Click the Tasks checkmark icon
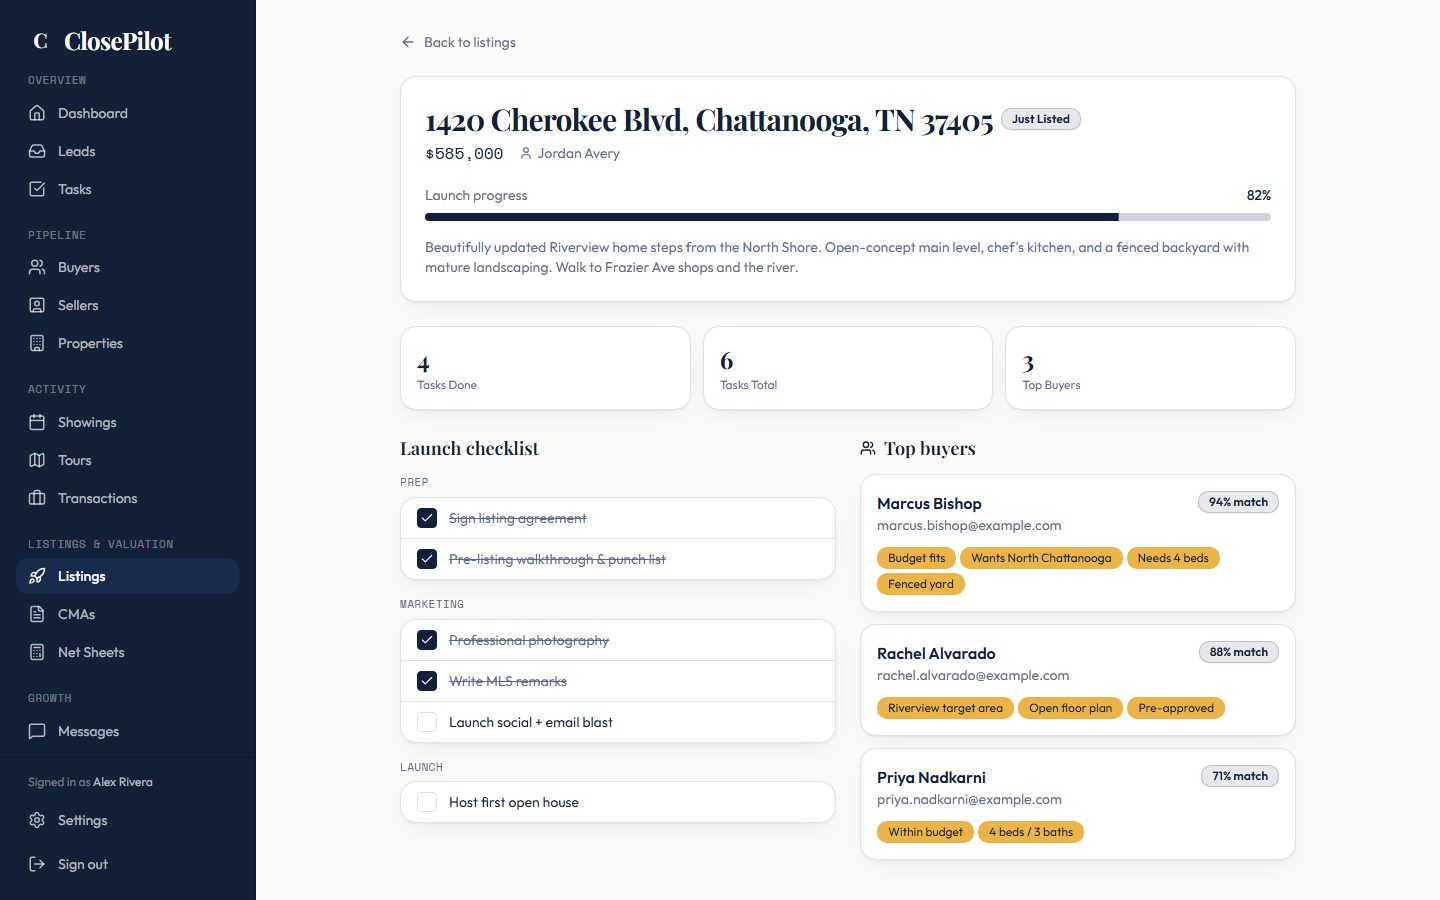Screen dimensions: 1440x900 pos(37,189)
